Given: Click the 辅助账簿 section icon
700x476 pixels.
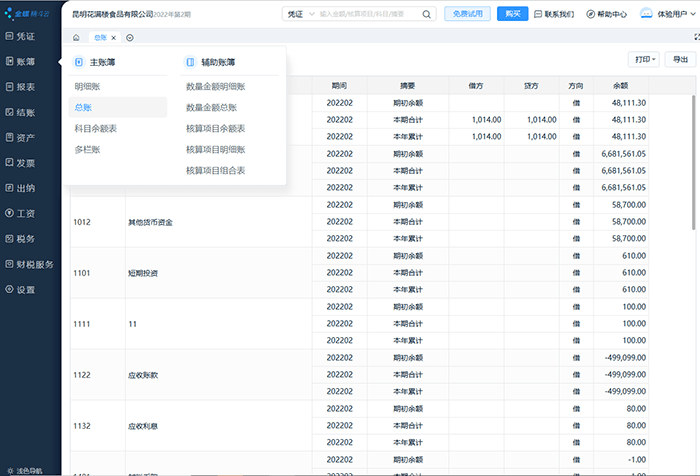Looking at the screenshot, I should (x=190, y=62).
